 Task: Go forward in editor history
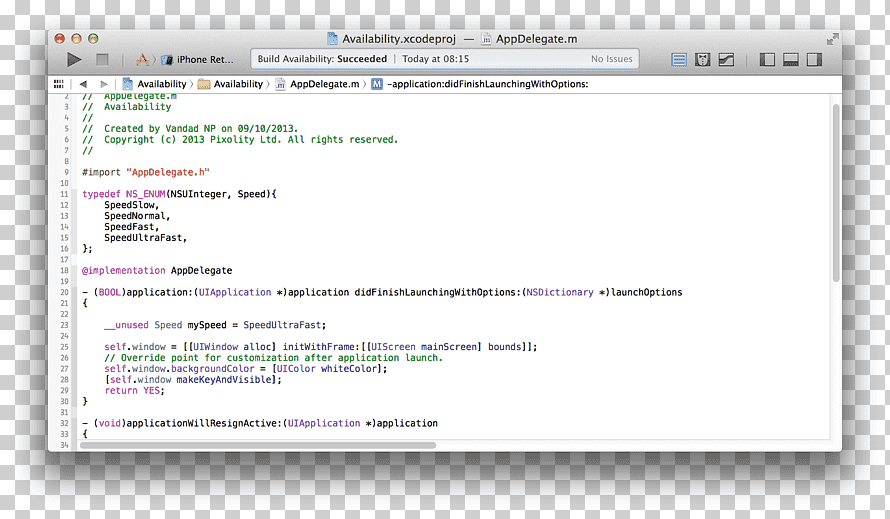[103, 84]
